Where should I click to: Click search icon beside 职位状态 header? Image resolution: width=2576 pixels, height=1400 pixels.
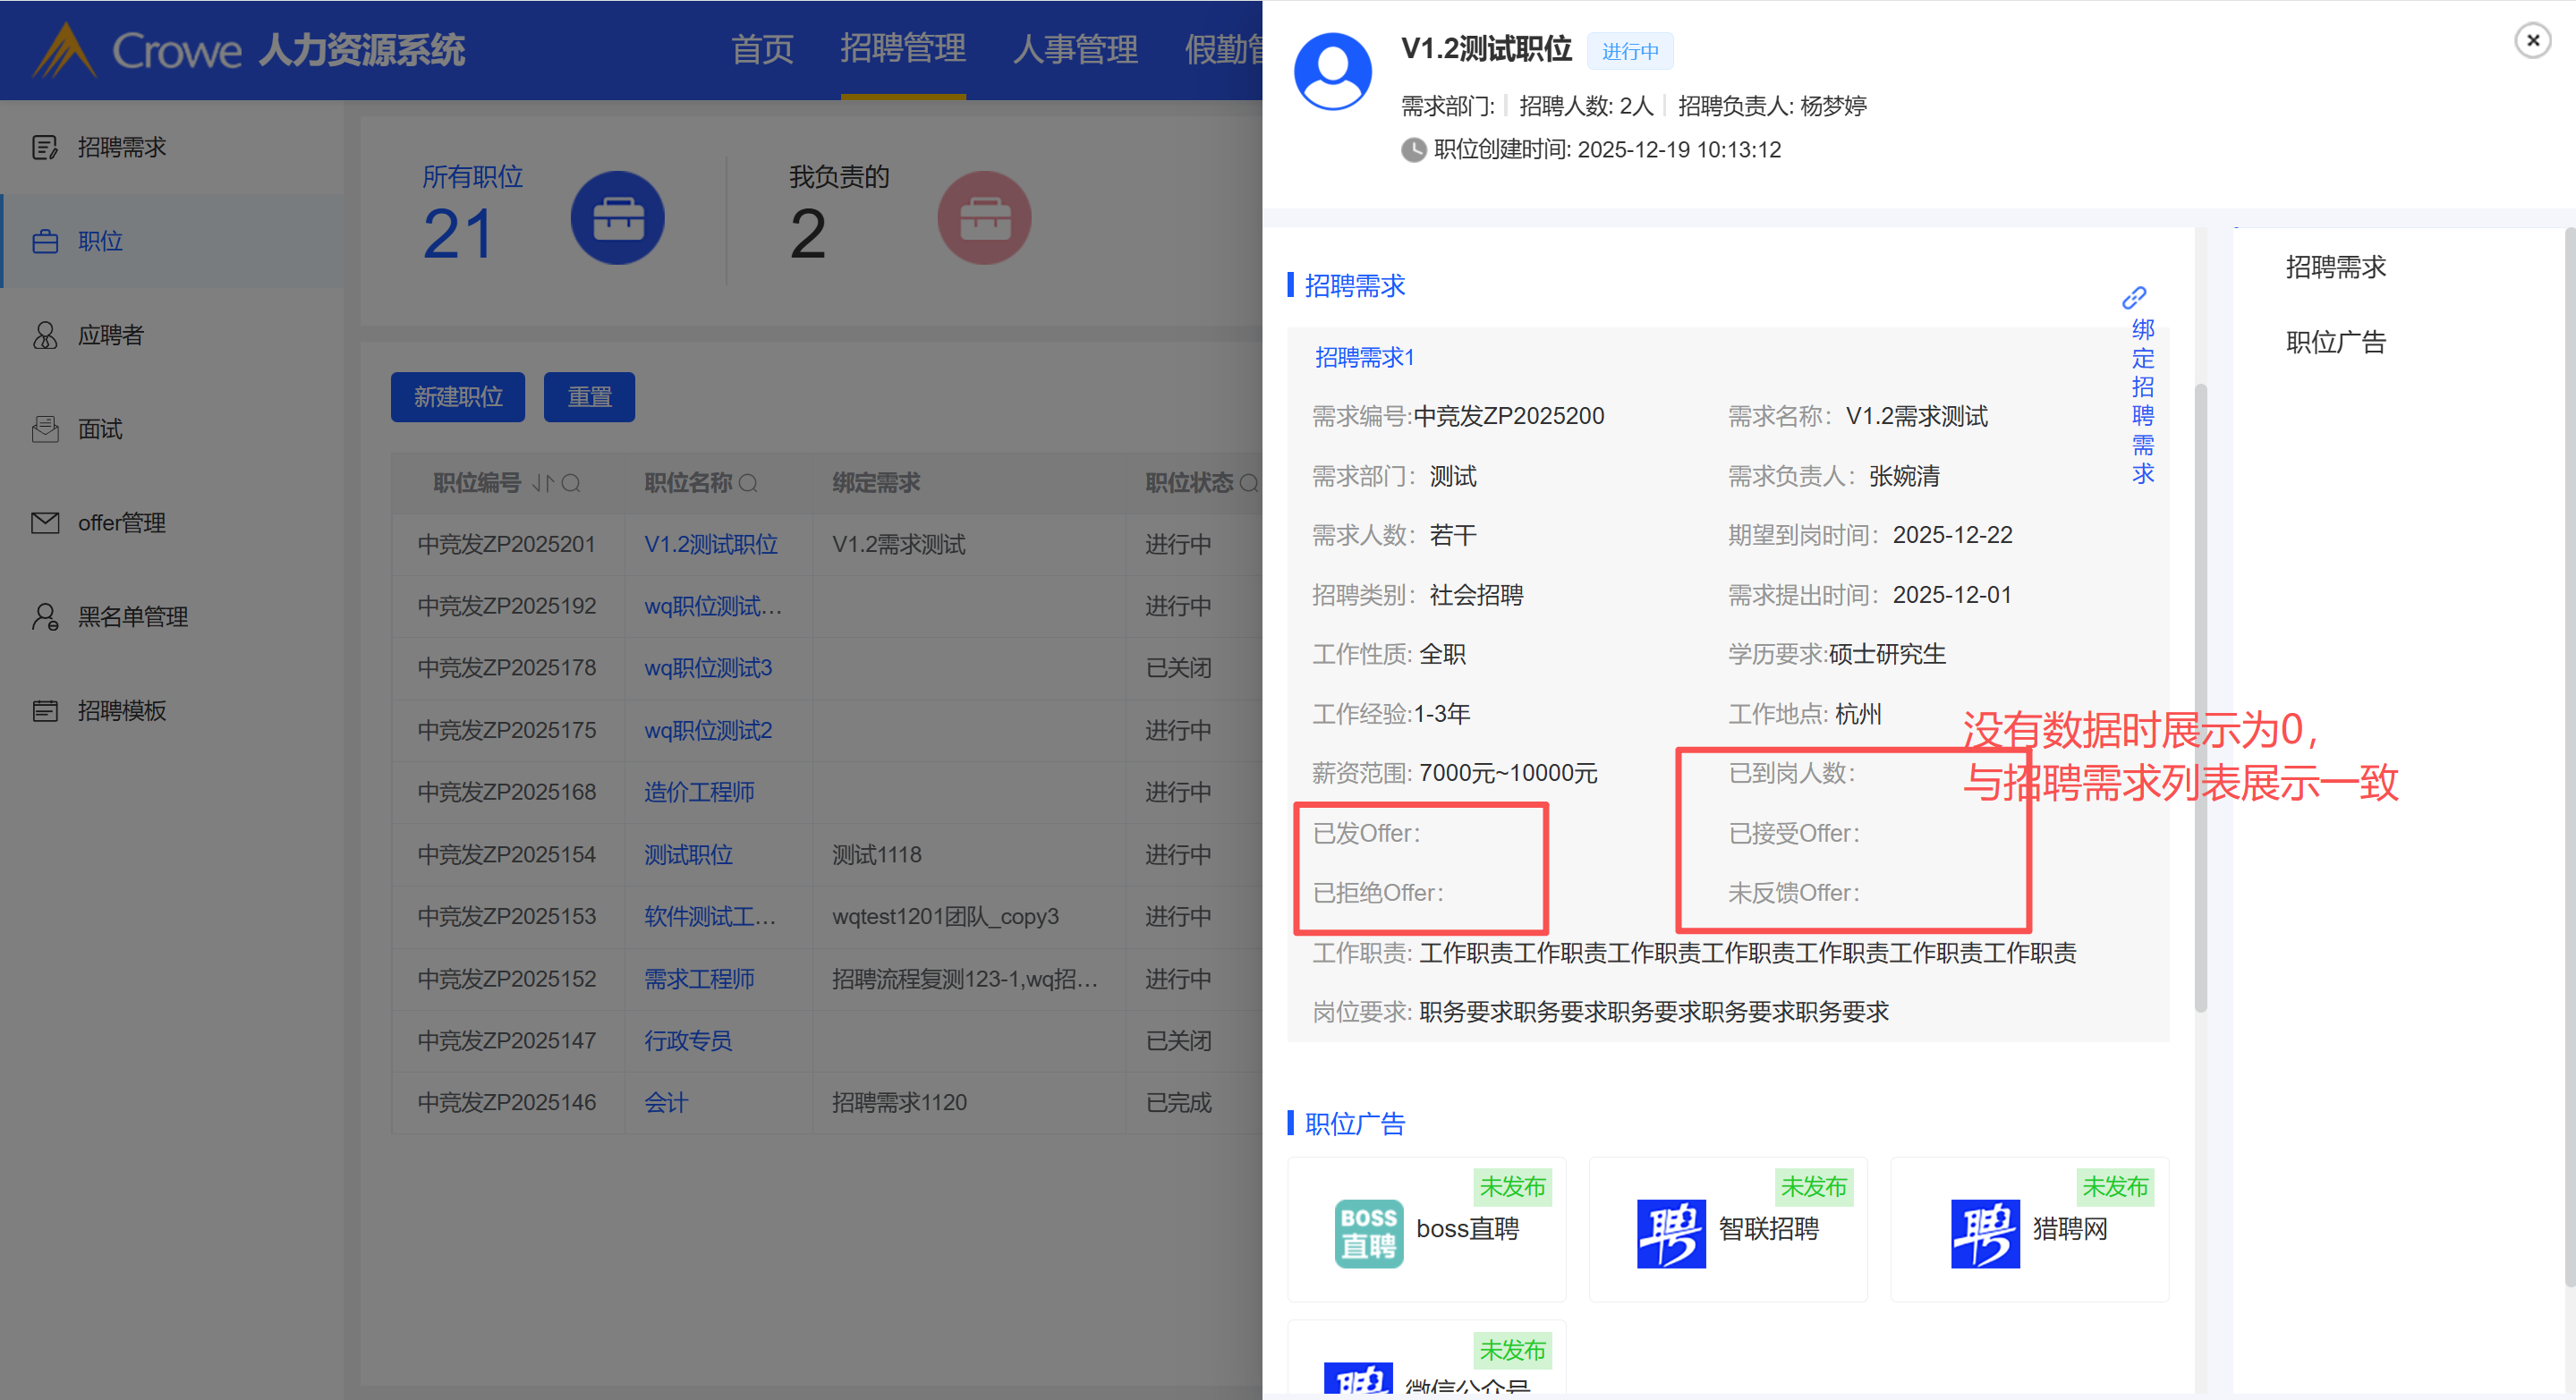[x=1248, y=484]
